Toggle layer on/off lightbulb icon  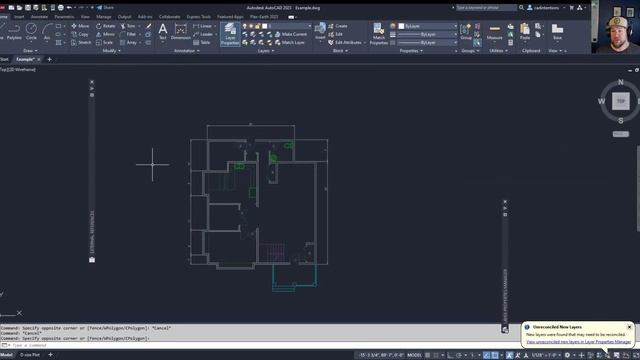(x=244, y=26)
